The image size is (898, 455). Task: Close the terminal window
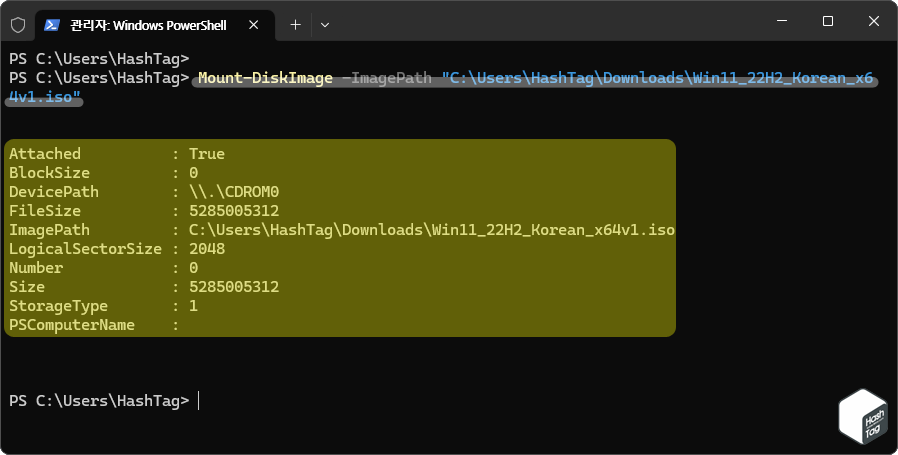point(873,21)
